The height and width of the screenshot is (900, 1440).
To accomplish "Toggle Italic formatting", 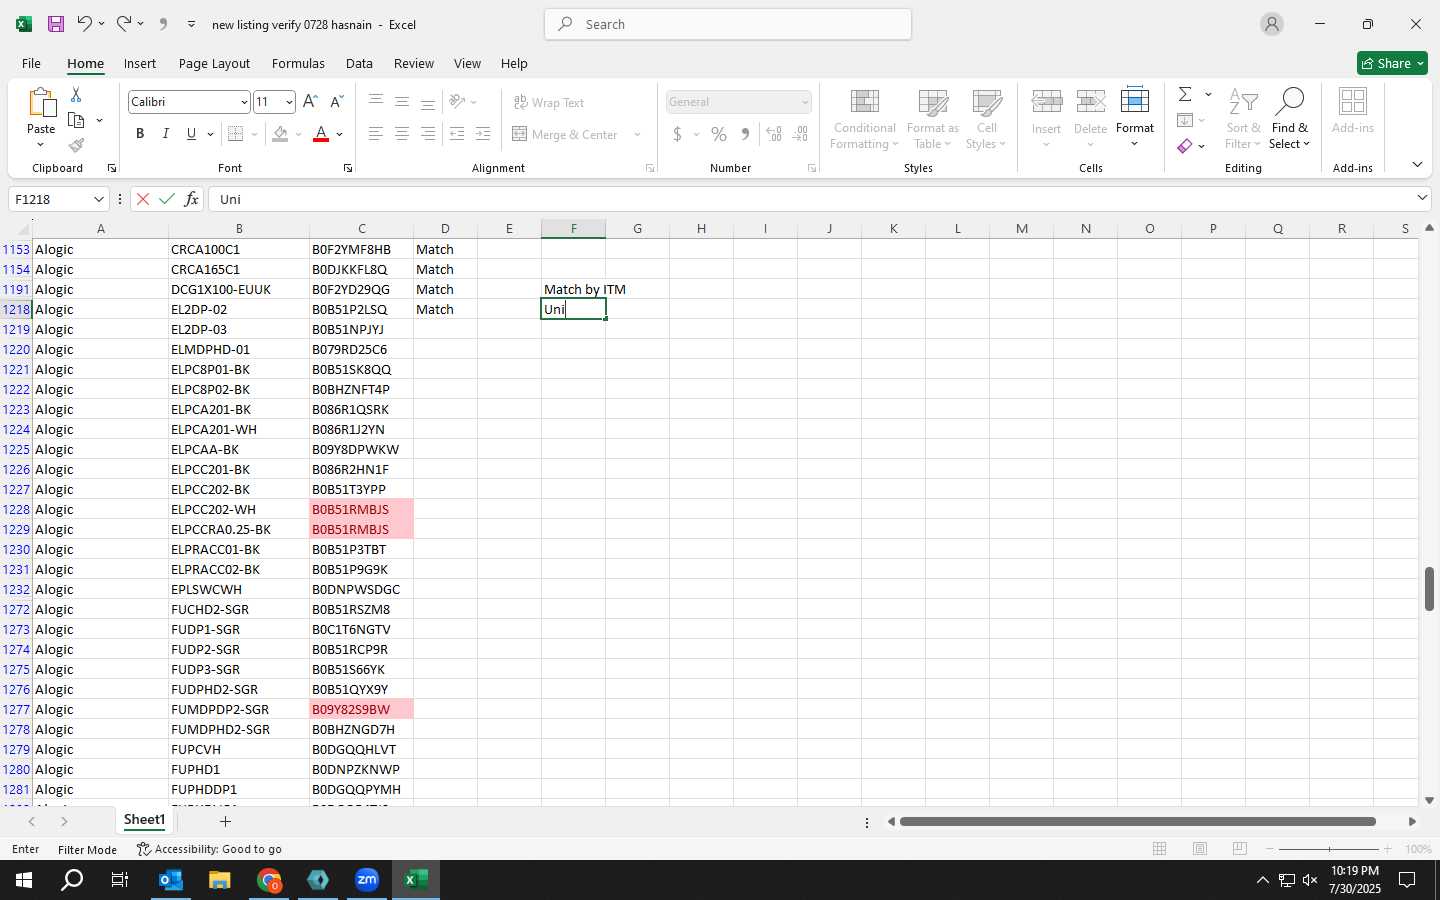I will pos(165,134).
